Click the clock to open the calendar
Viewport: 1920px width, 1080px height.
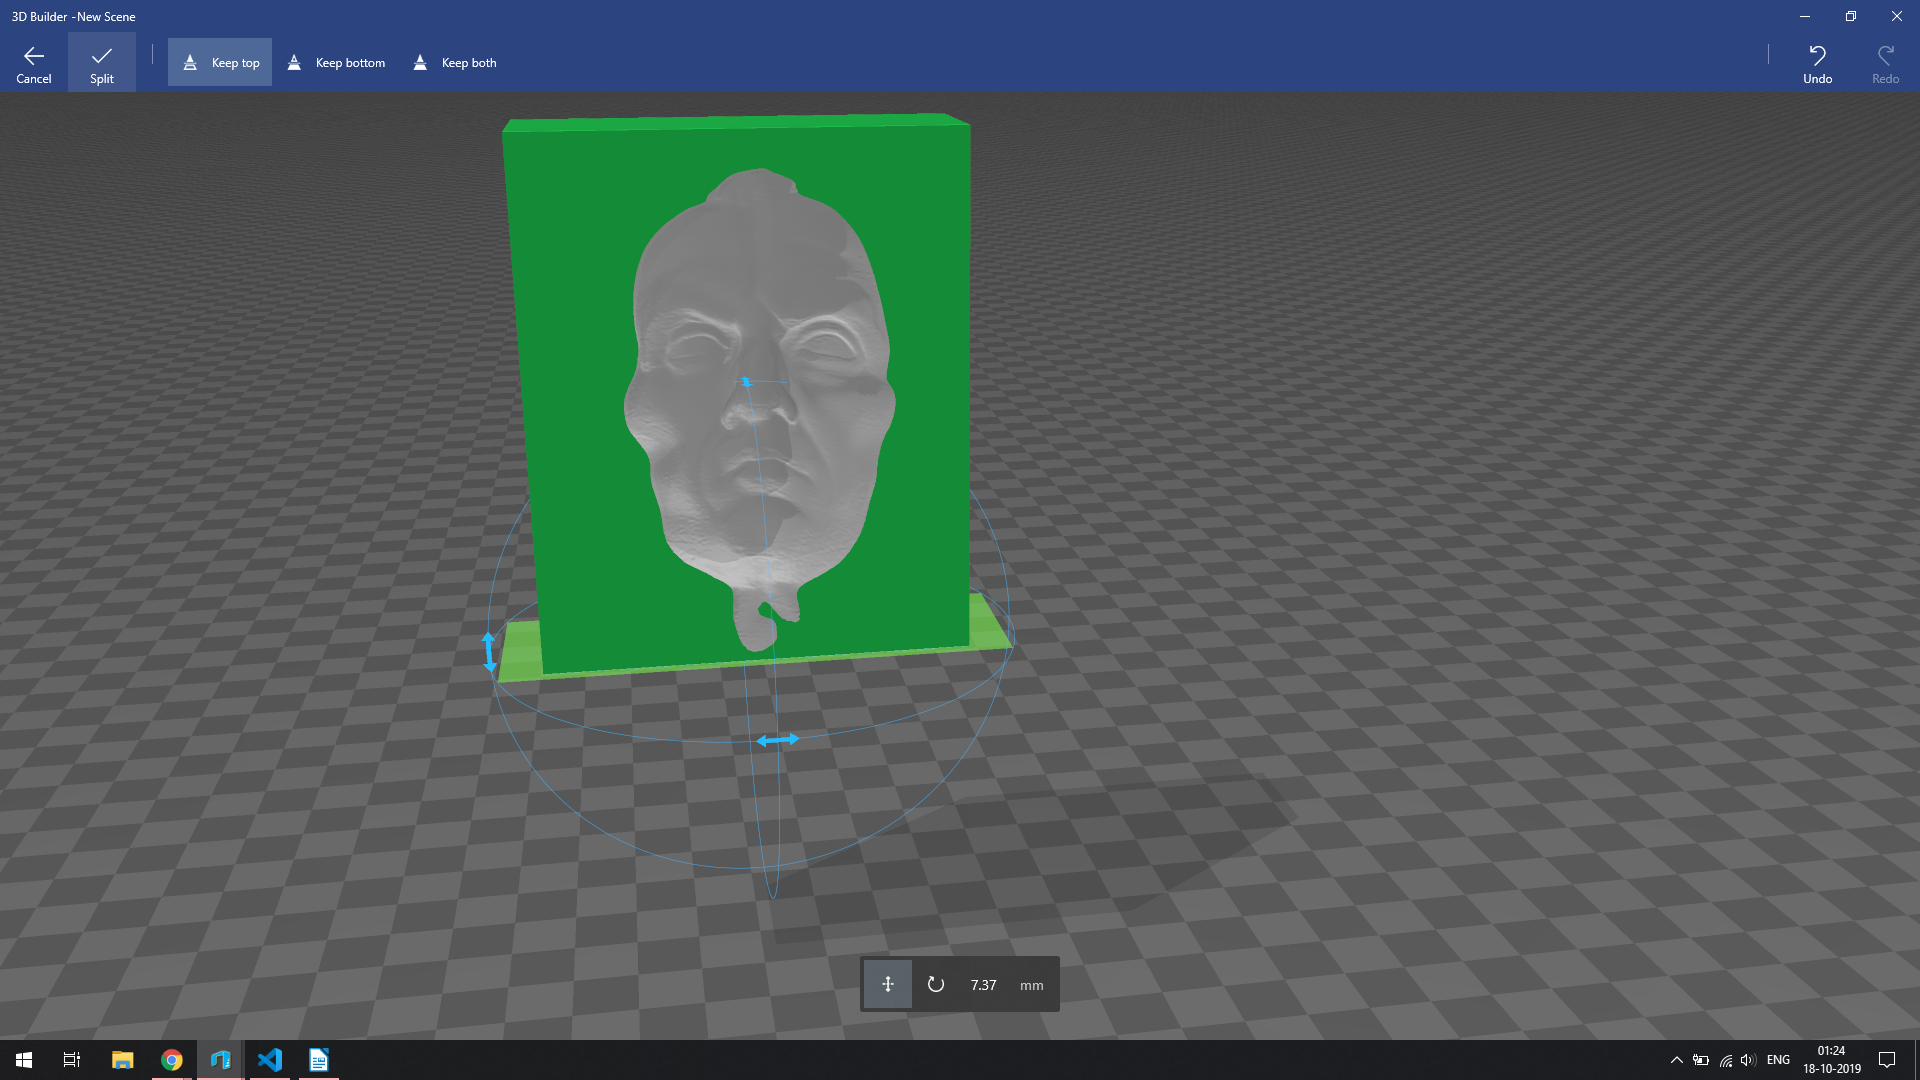click(1831, 1059)
